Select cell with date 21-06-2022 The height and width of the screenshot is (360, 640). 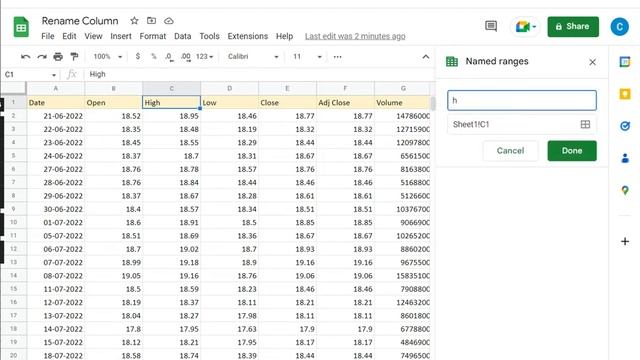(56, 116)
